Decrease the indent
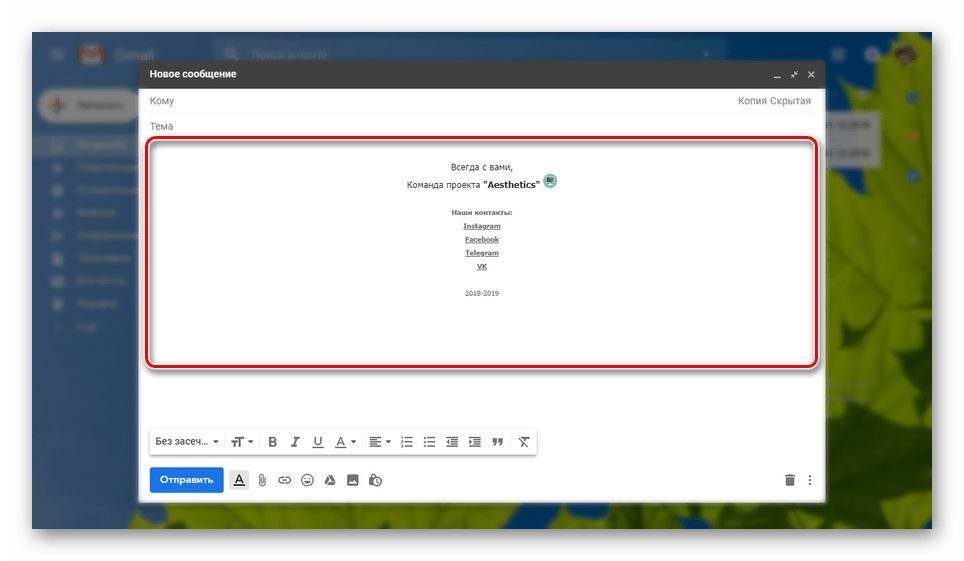The height and width of the screenshot is (561, 964). [x=452, y=442]
